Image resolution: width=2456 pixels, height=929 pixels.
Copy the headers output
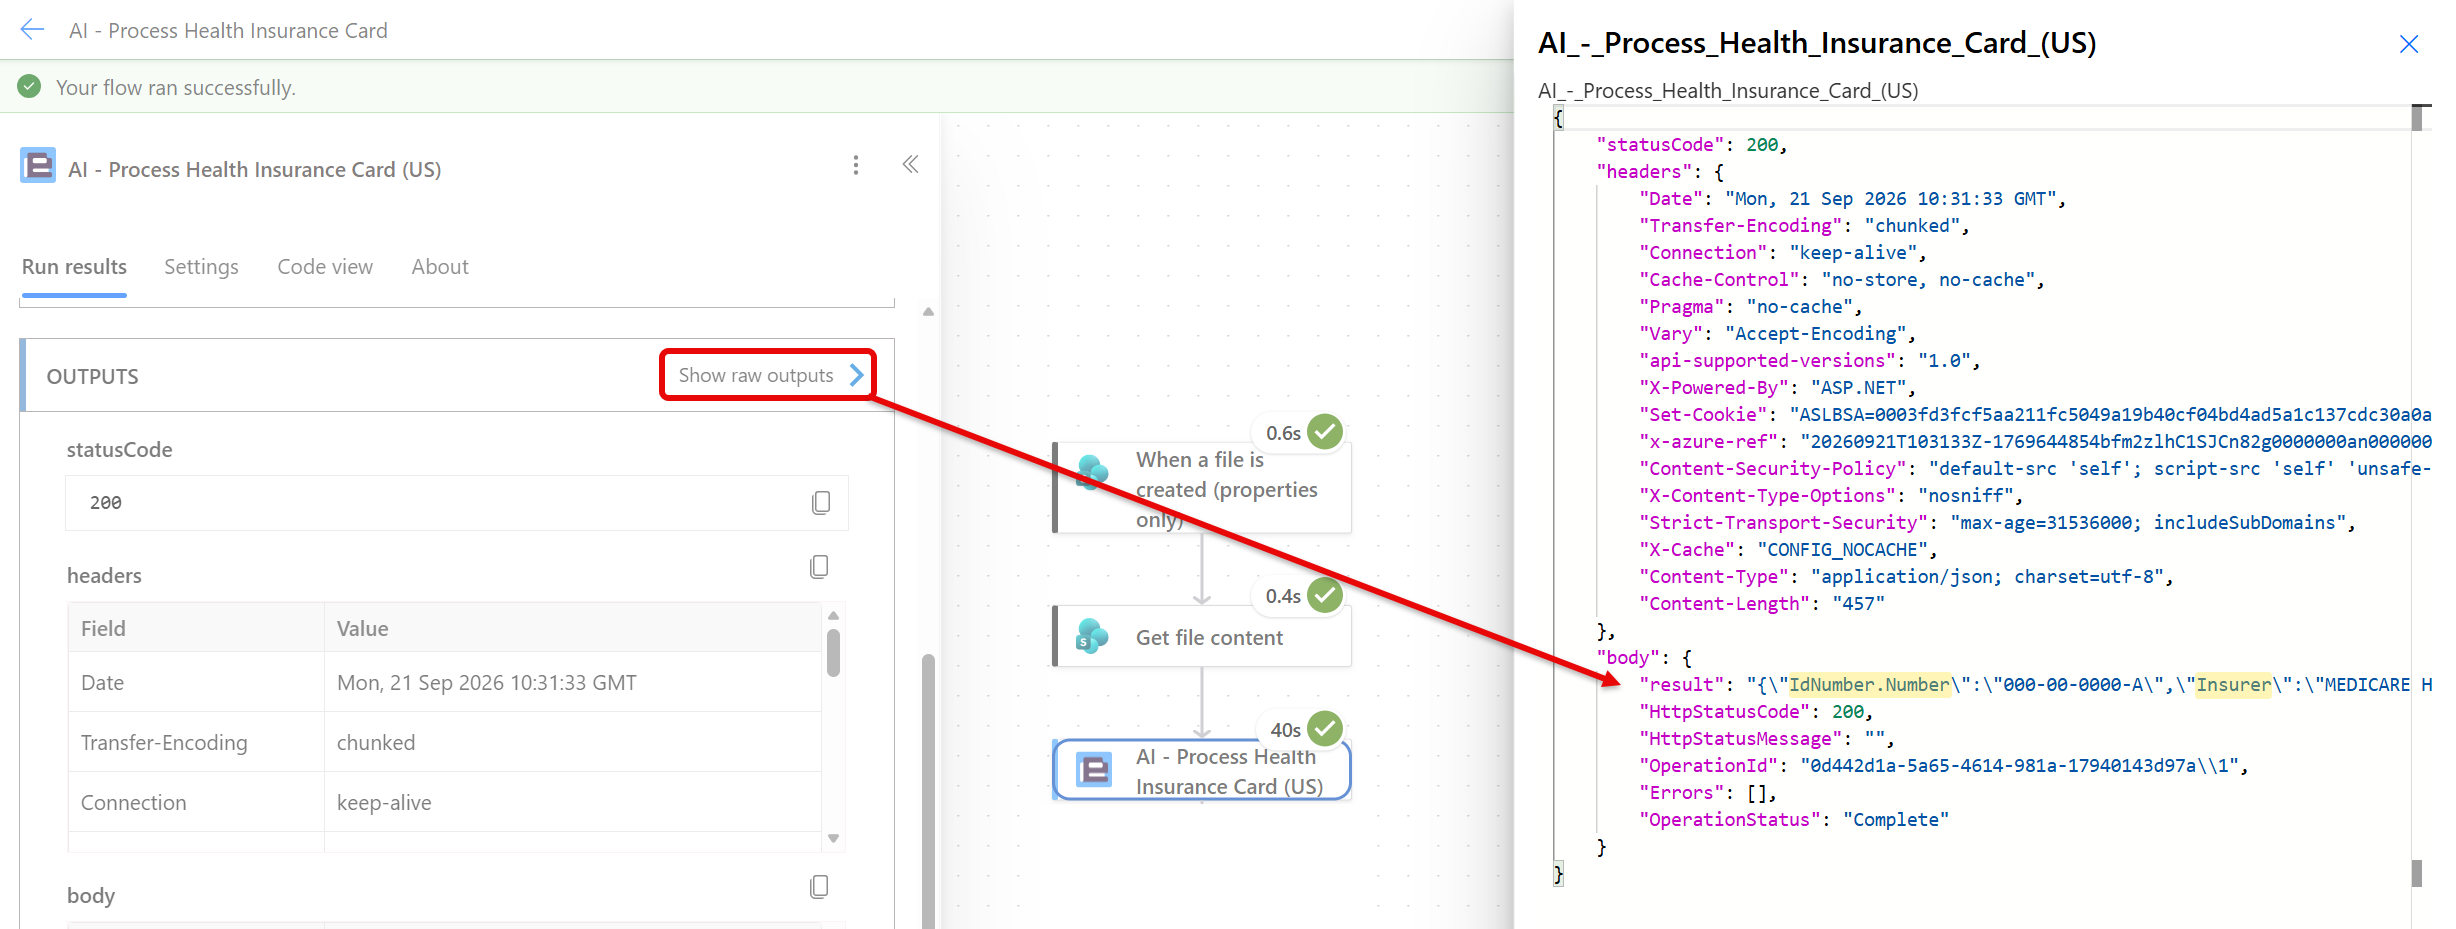[819, 567]
